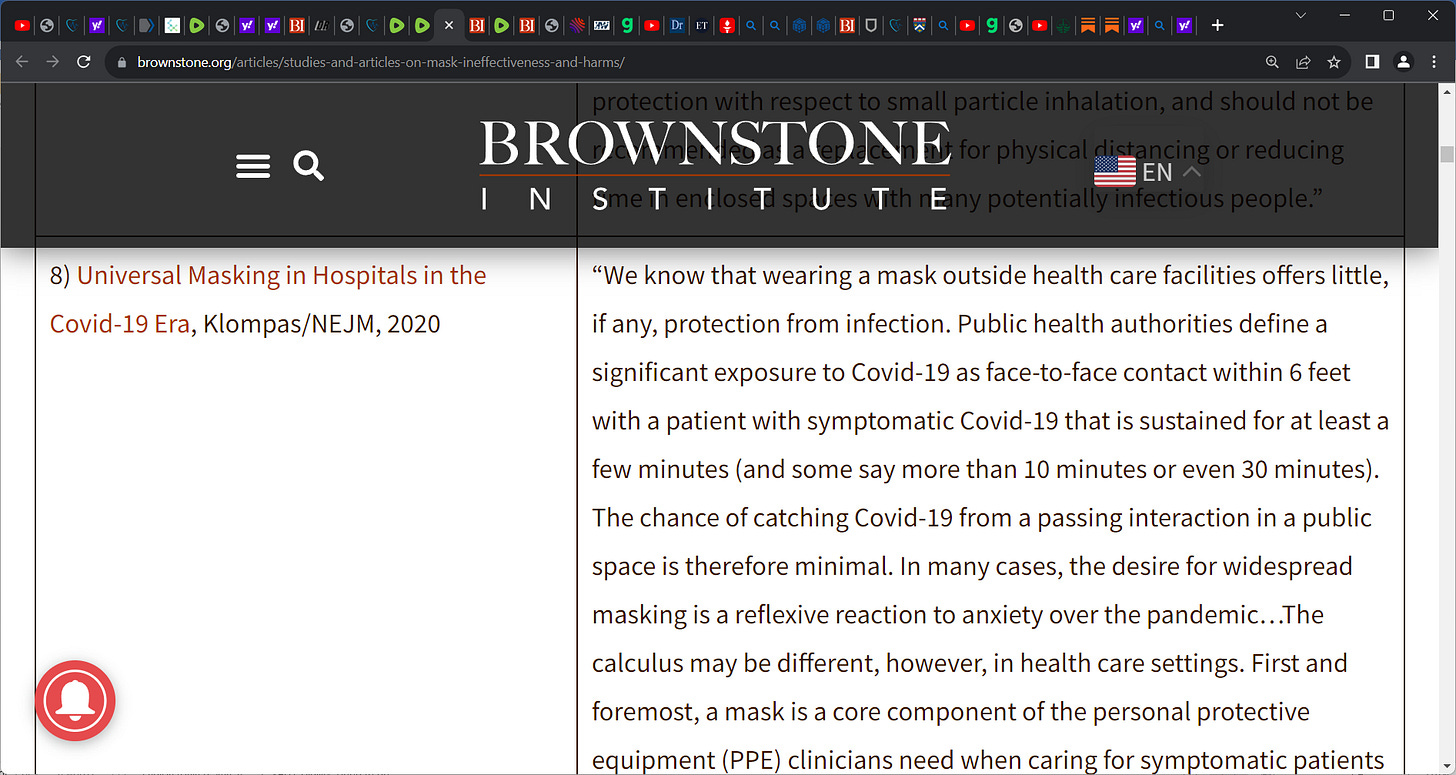Image resolution: width=1456 pixels, height=775 pixels.
Task: Open the Brownstone hamburger menu
Action: click(x=253, y=166)
